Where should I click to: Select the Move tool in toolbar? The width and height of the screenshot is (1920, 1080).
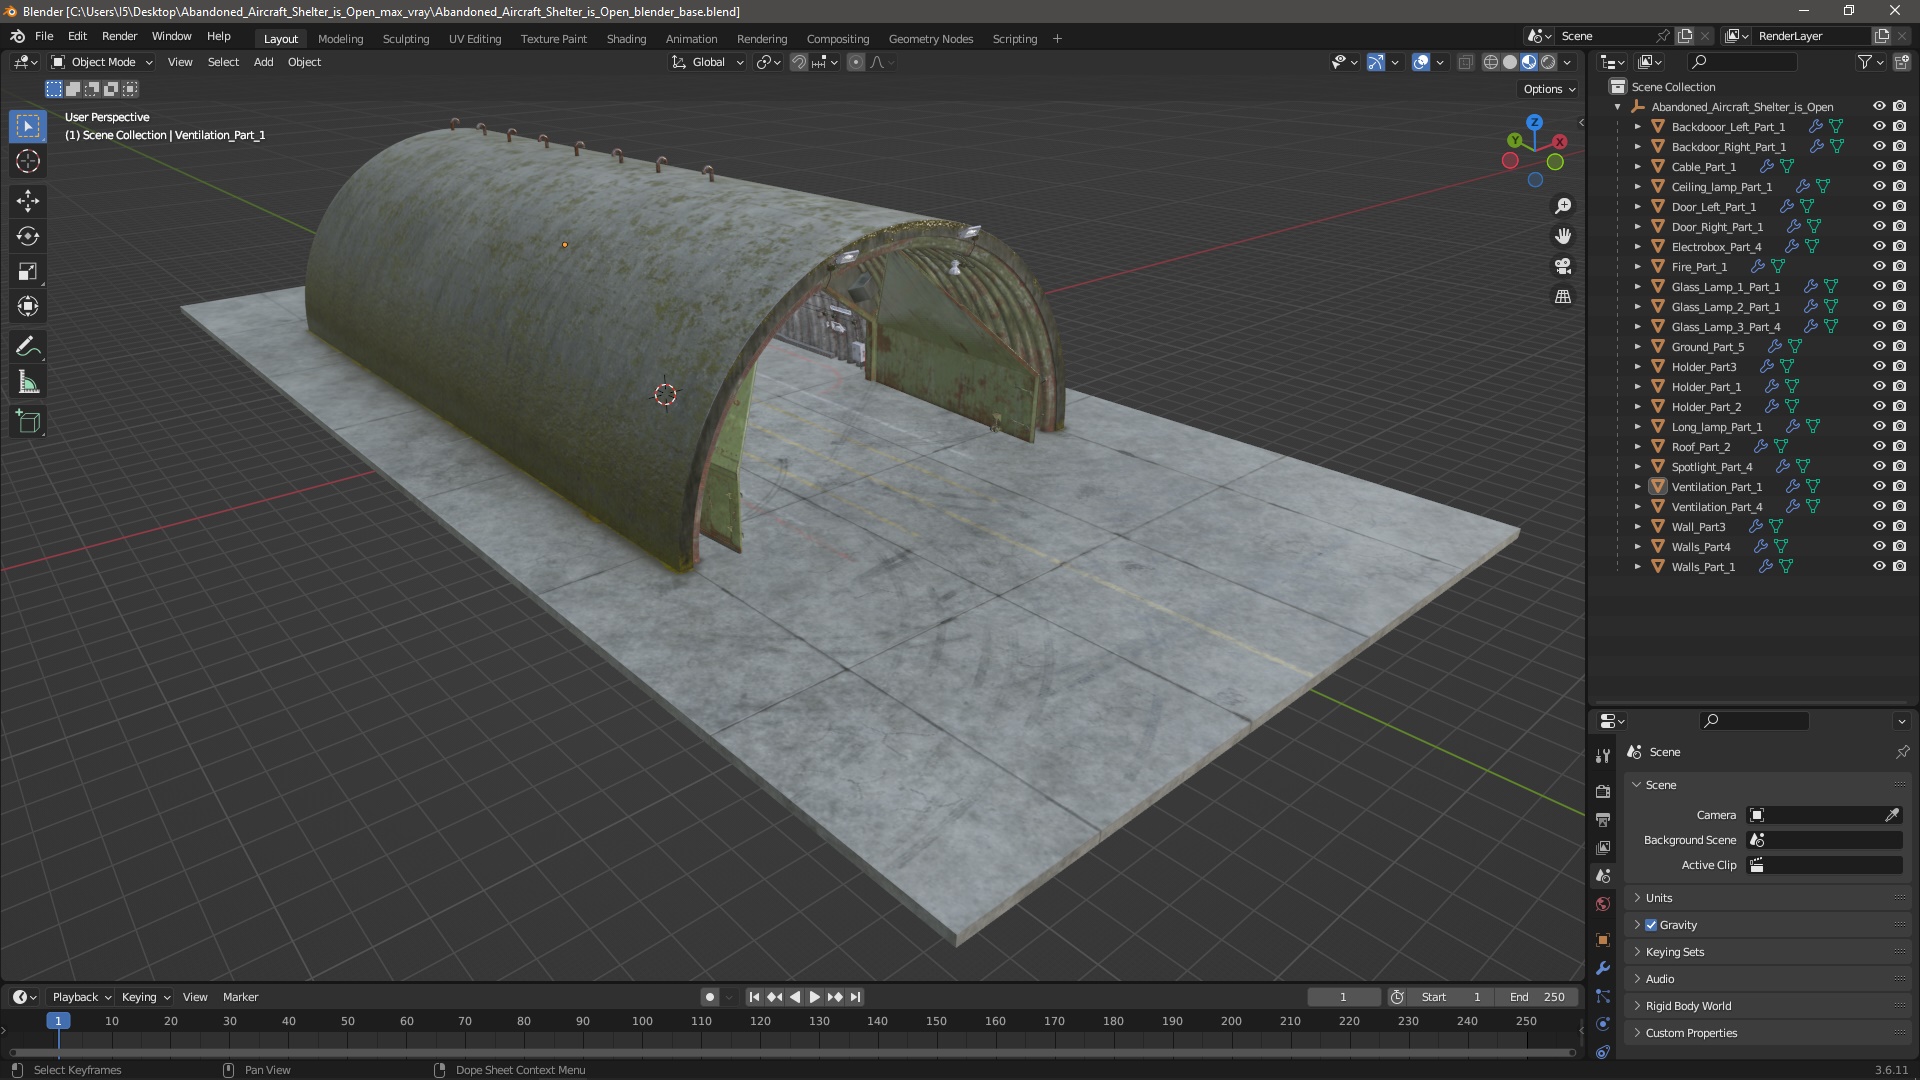[x=29, y=199]
